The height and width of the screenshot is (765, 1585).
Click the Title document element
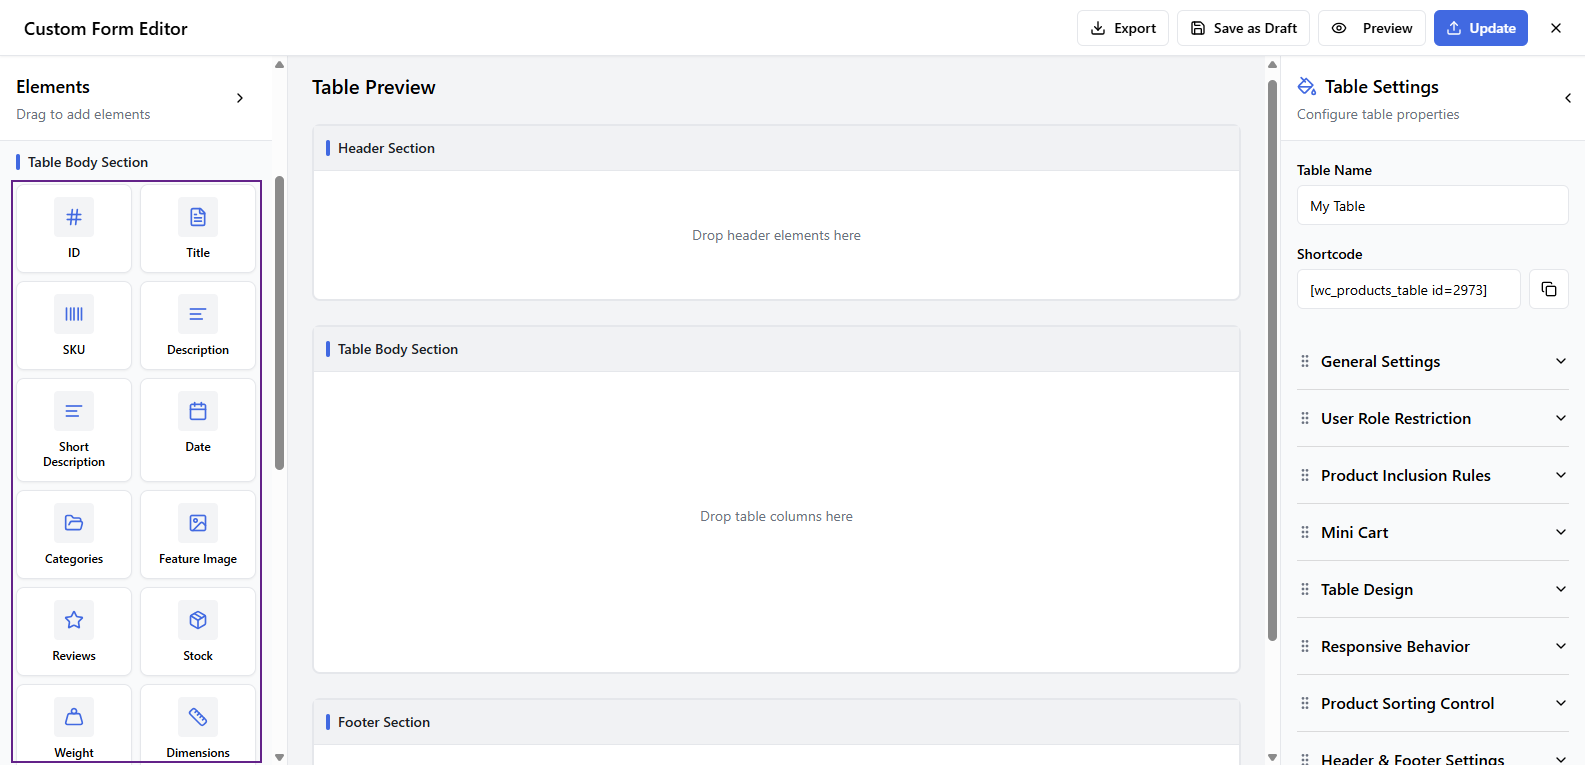[x=198, y=228]
